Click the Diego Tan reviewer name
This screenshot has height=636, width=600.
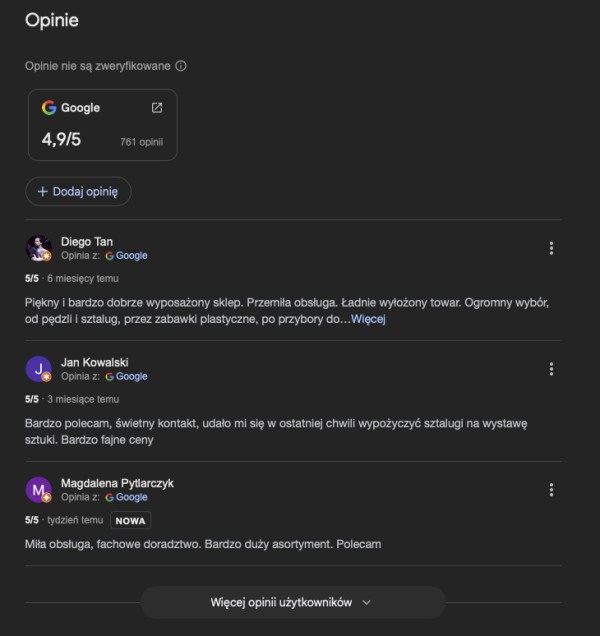tap(87, 241)
